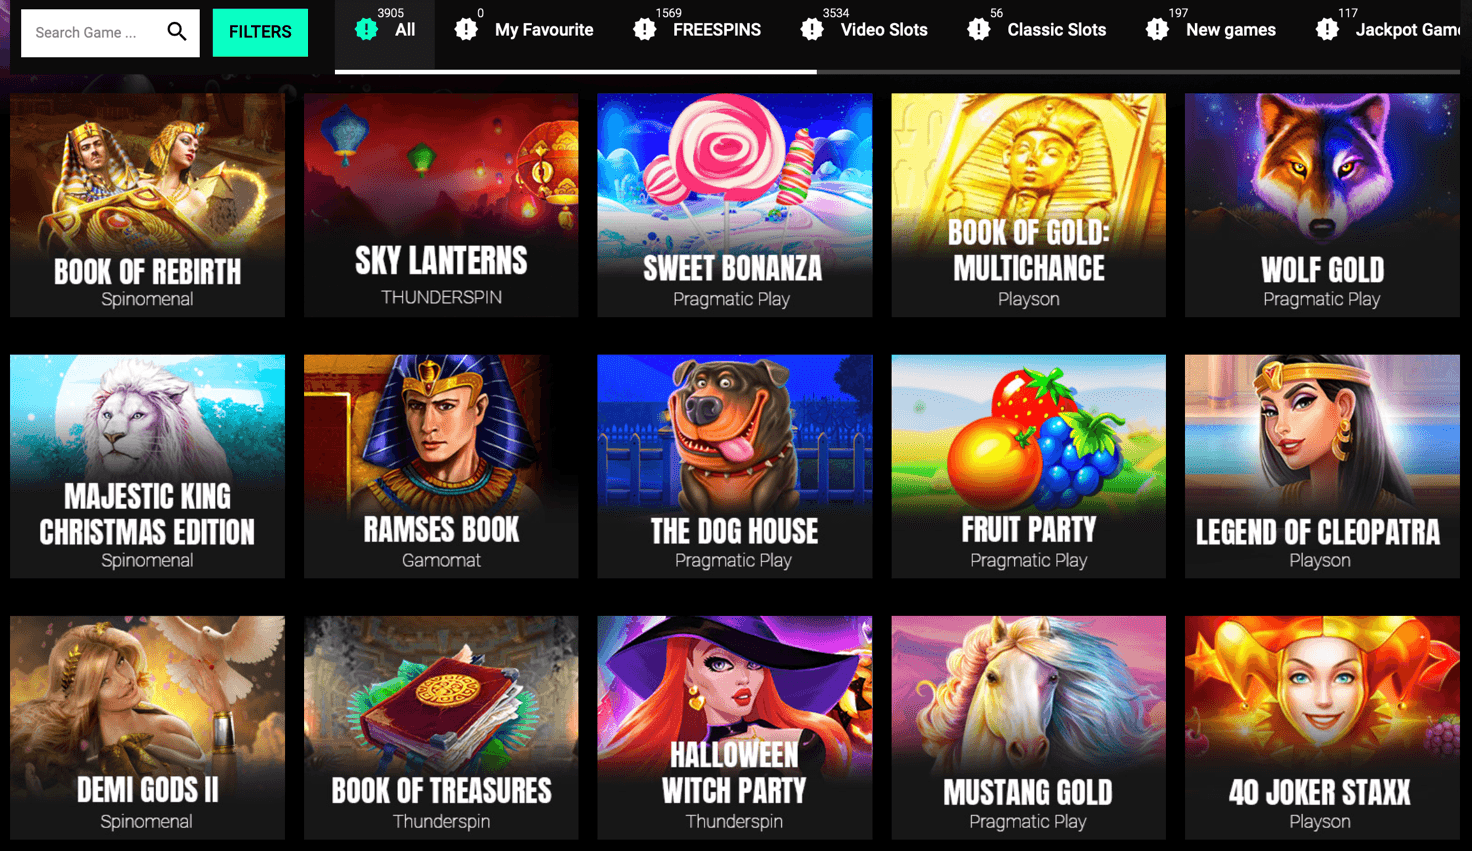Click the badge icon beside FREESPINS
This screenshot has height=851, width=1472.
click(x=645, y=30)
